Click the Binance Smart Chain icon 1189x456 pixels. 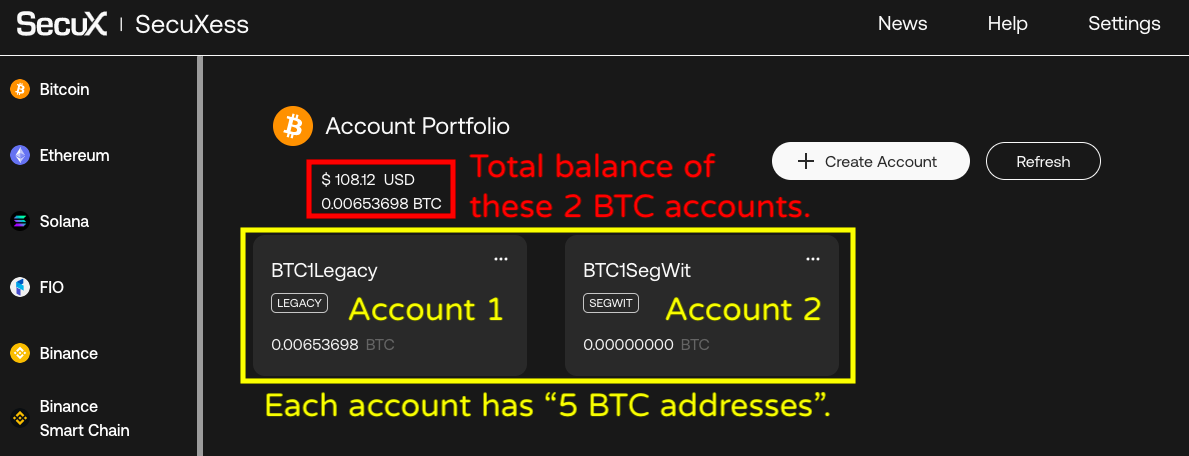(20, 418)
